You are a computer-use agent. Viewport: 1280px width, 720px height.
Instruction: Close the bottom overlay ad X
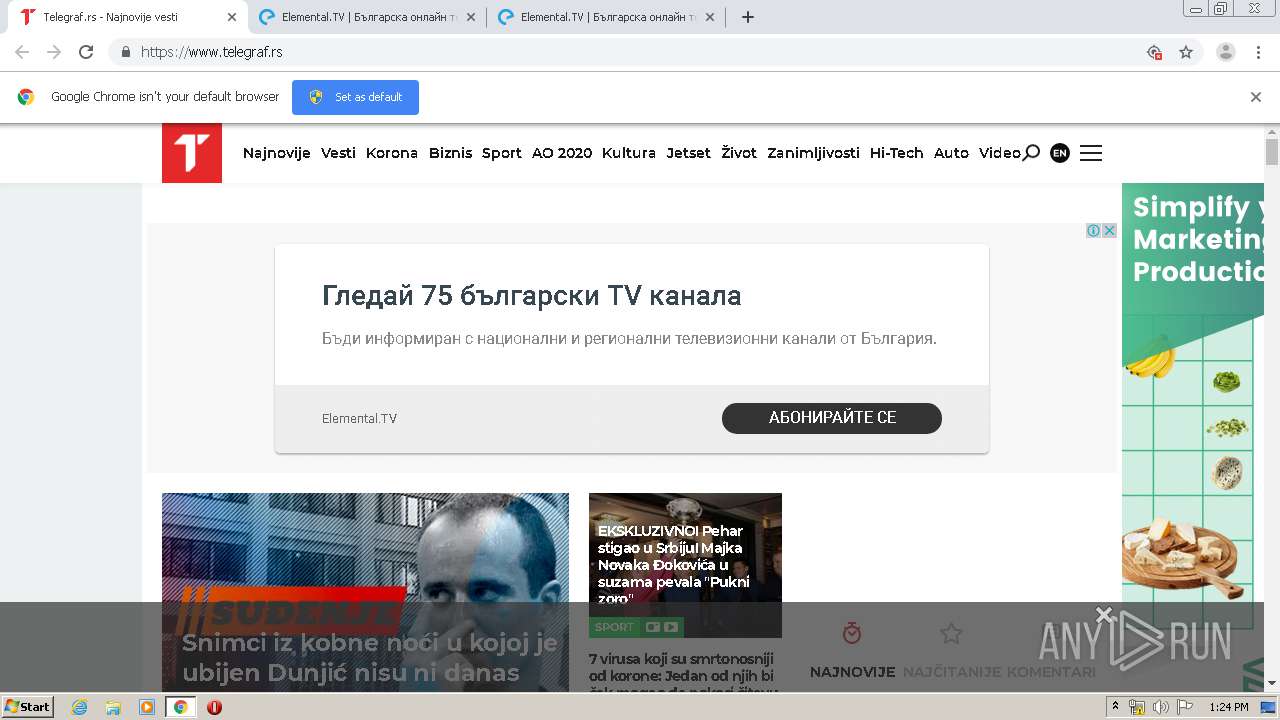pyautogui.click(x=1104, y=614)
